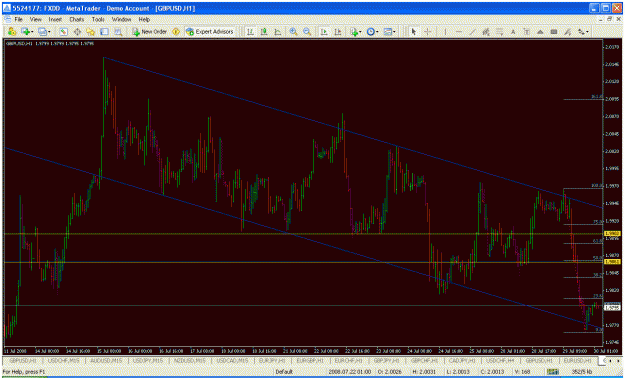
Task: Select the Fibonacci retracement tool
Action: coord(499,32)
